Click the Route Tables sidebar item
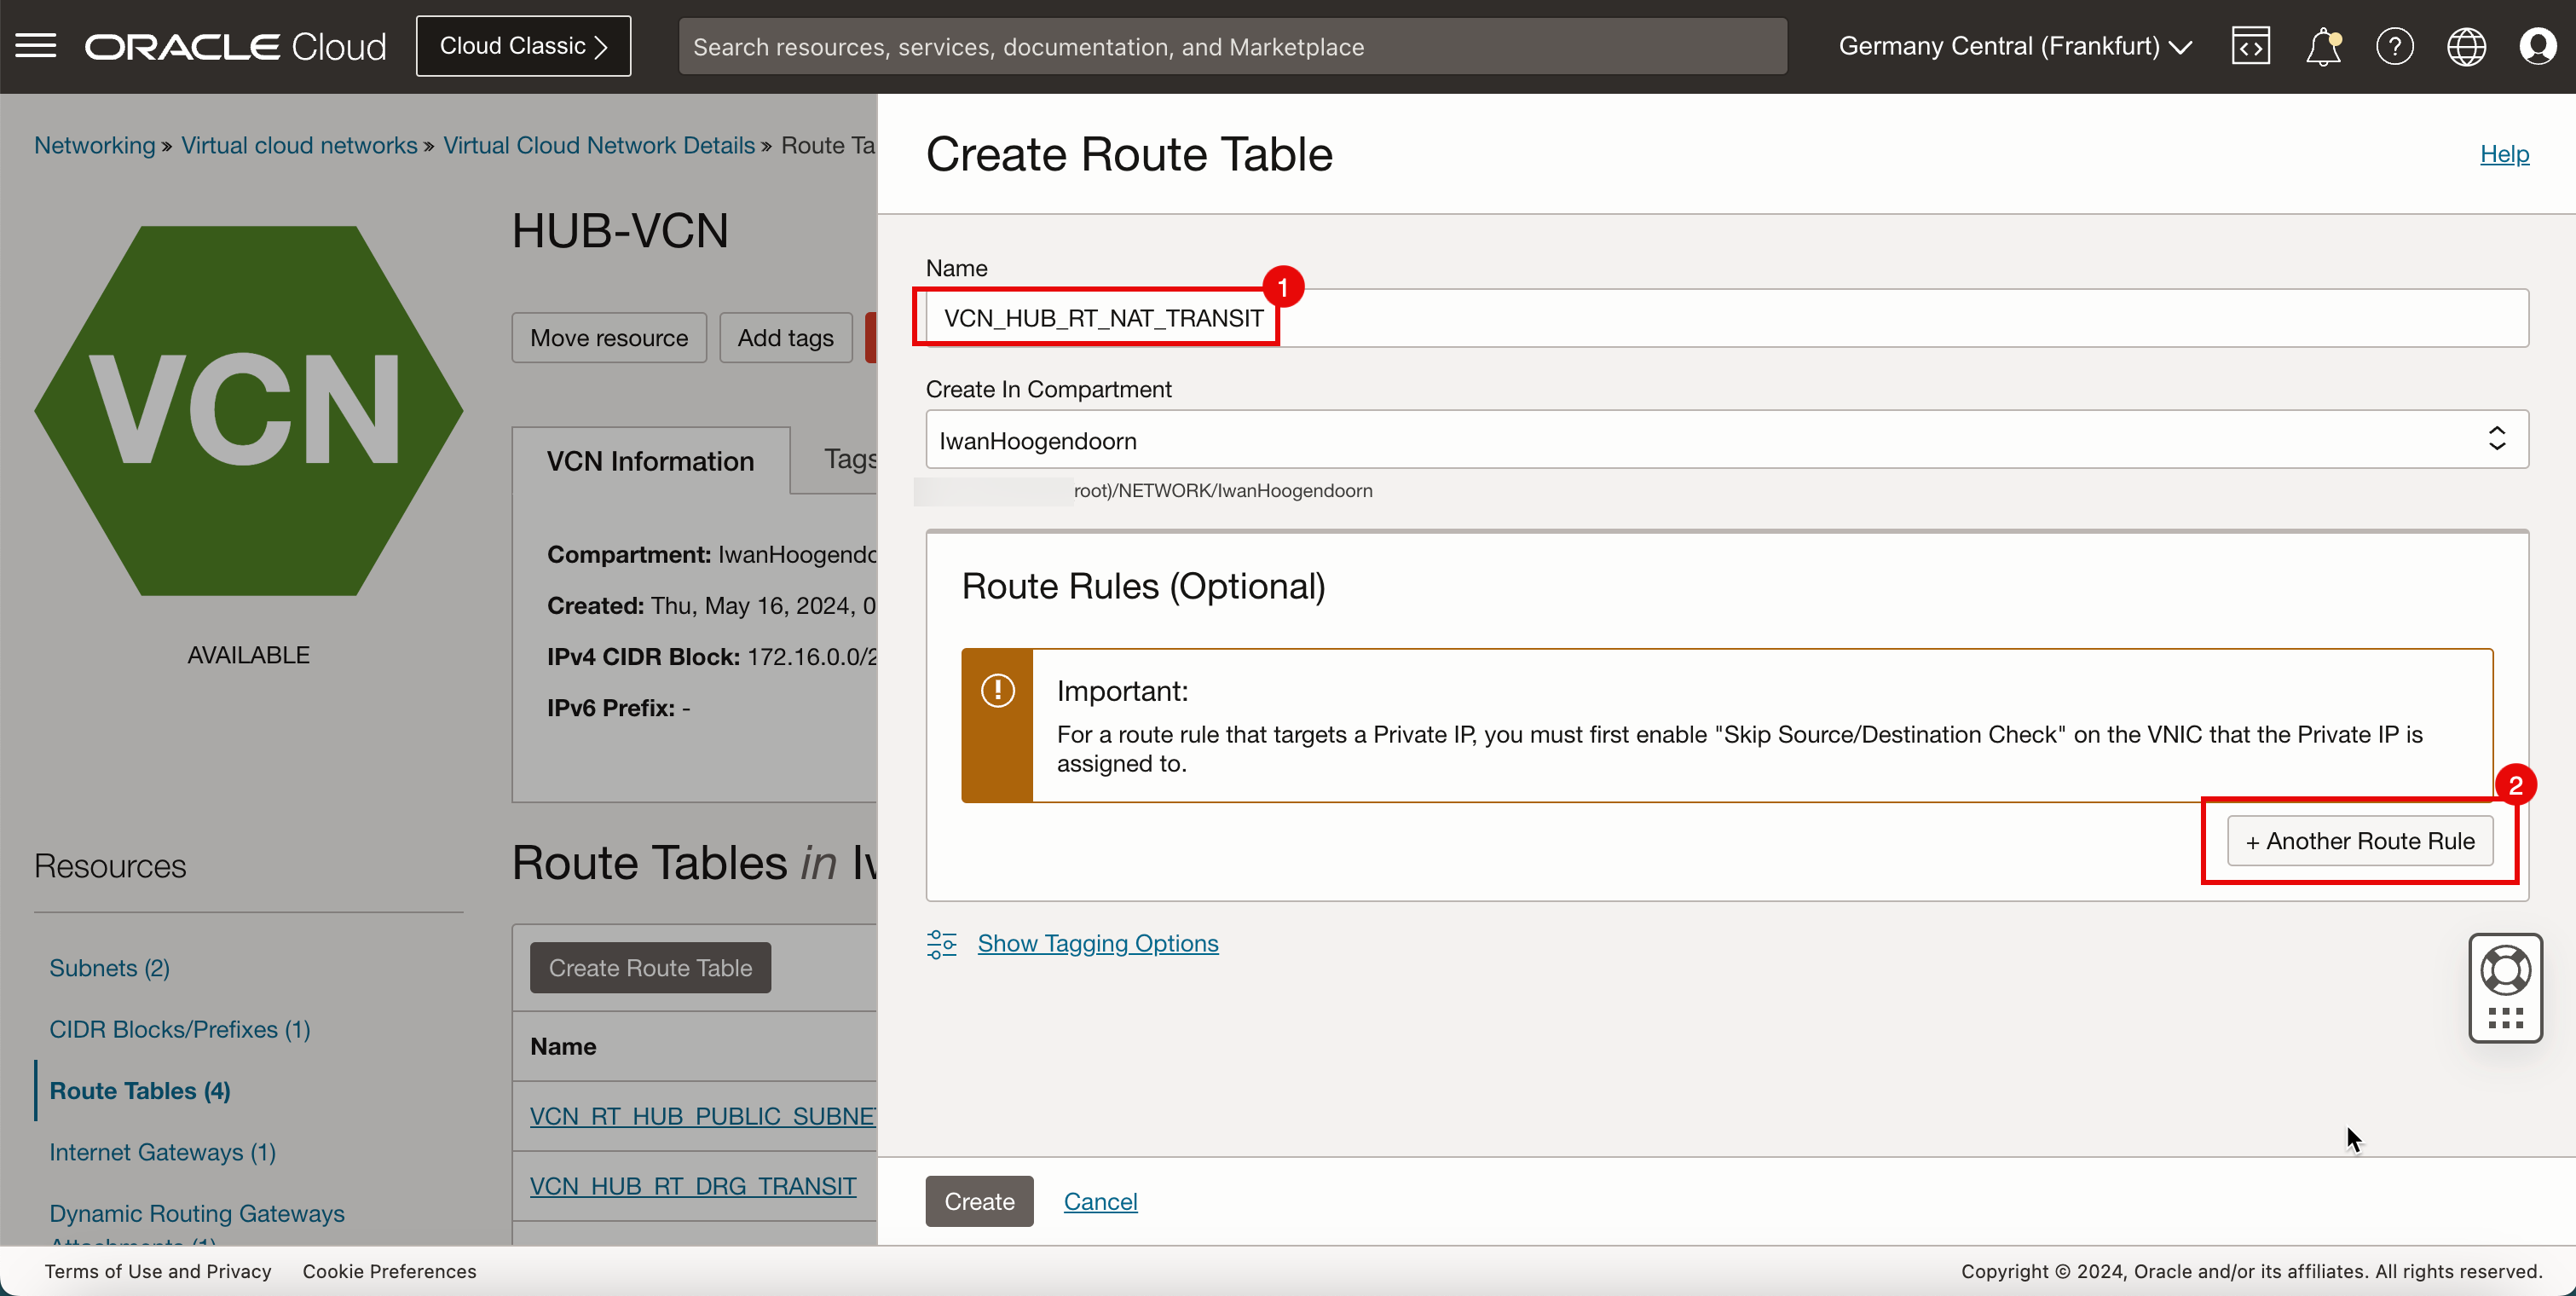Screen dimensions: 2576x1296 pyautogui.click(x=139, y=1091)
